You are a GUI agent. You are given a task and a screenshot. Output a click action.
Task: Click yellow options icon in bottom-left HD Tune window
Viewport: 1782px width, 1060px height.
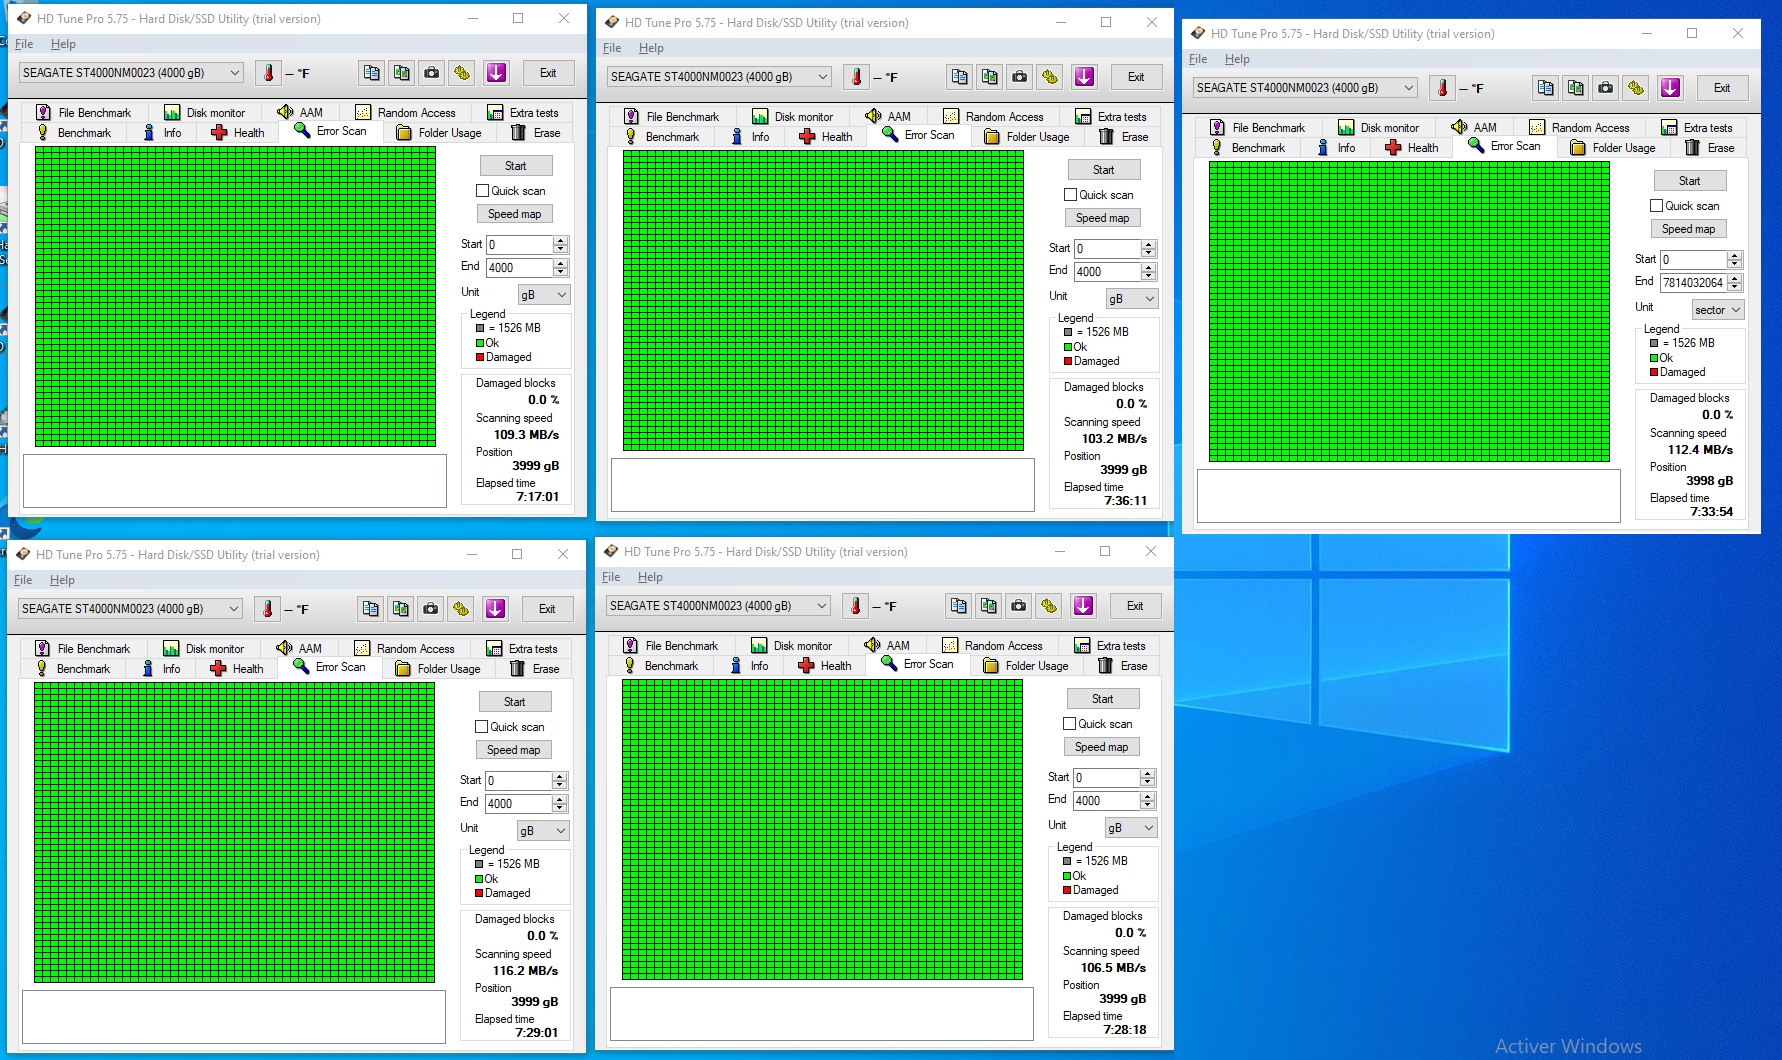460,609
